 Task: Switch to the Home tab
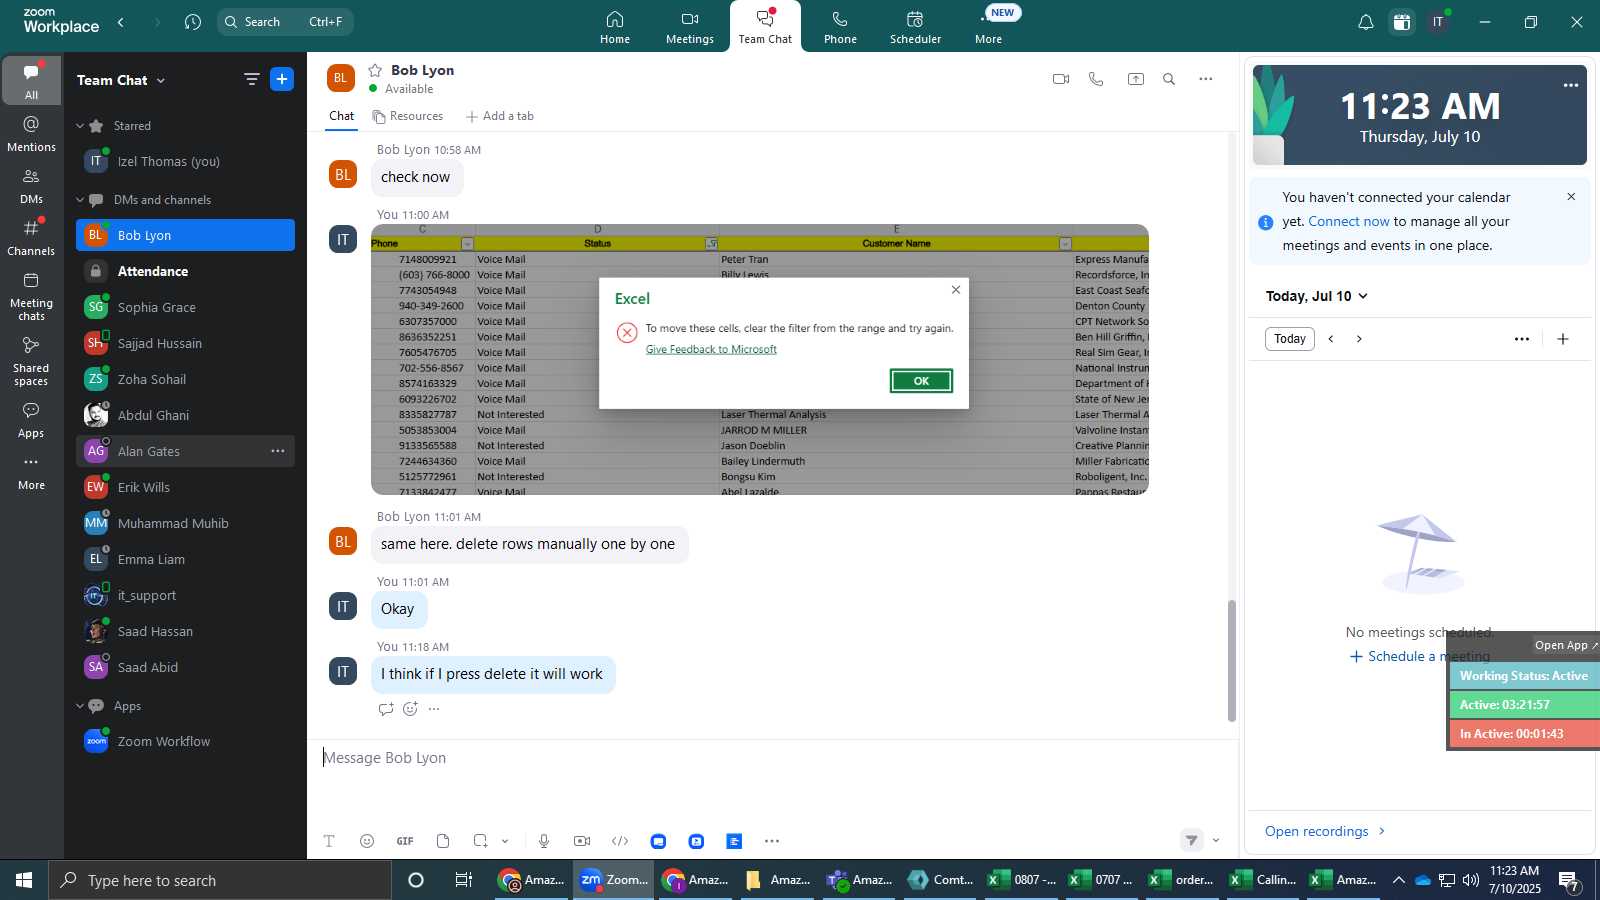(x=615, y=27)
